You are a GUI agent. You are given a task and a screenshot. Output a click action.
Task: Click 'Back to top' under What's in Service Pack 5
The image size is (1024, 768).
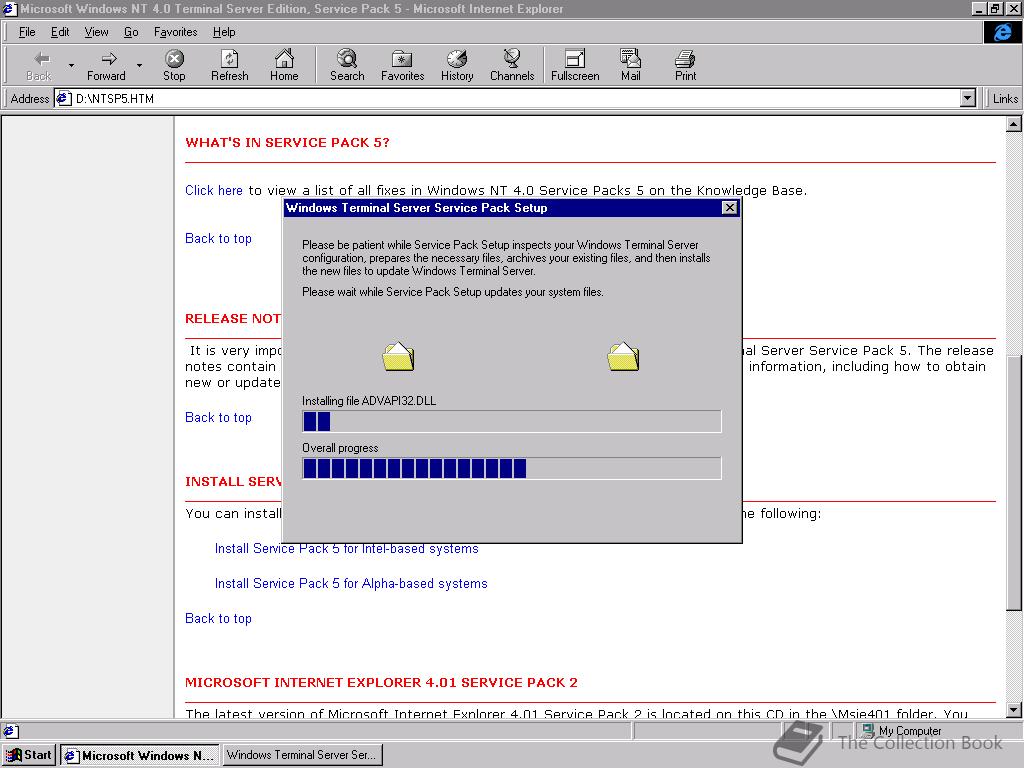pyautogui.click(x=218, y=238)
